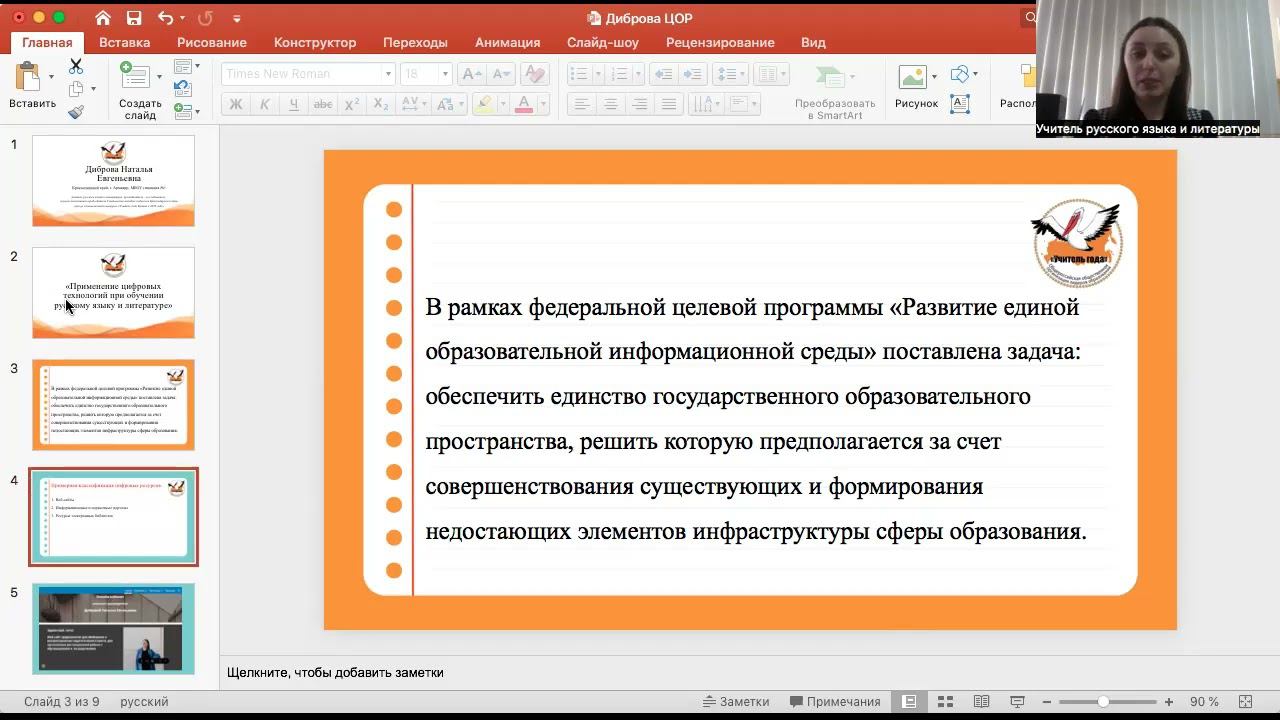The image size is (1280, 720).
Task: Open the Конструктор tab
Action: point(315,43)
